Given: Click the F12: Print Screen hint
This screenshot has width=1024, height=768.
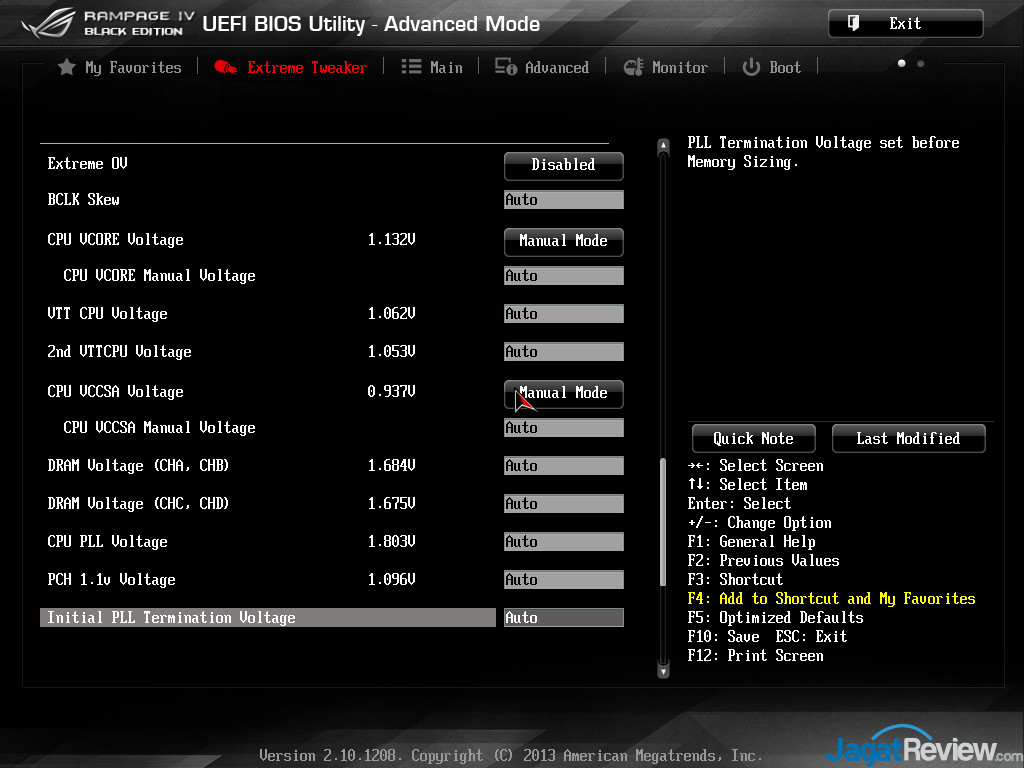Looking at the screenshot, I should (755, 656).
